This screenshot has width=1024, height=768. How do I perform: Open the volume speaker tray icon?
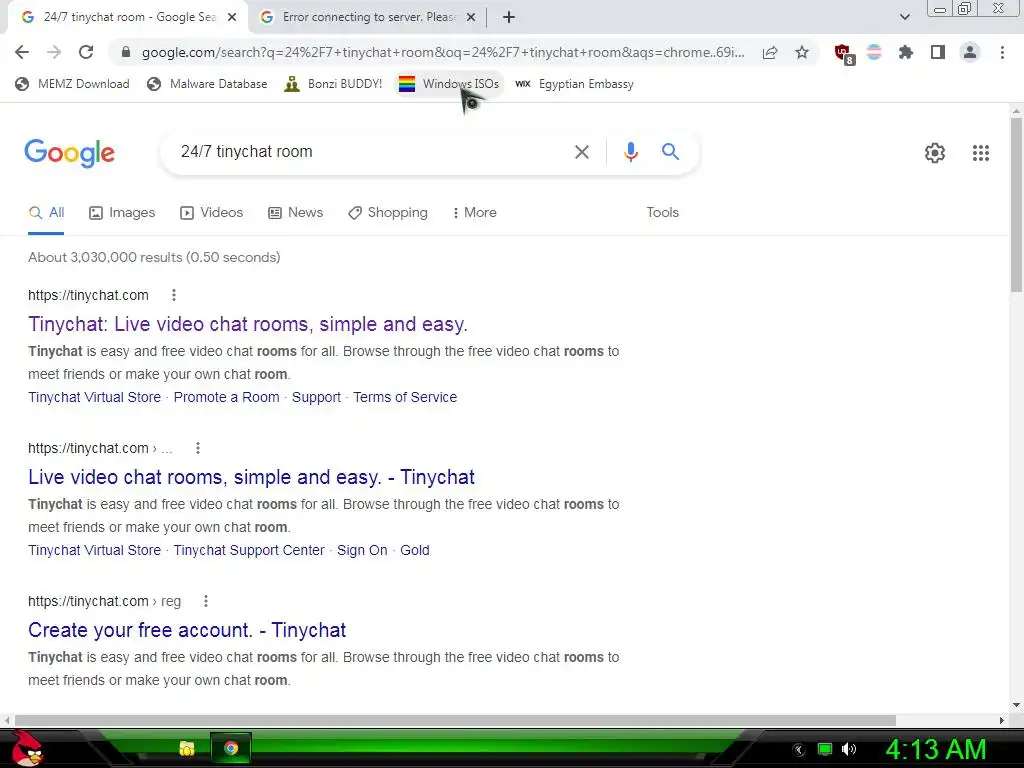[x=849, y=749]
